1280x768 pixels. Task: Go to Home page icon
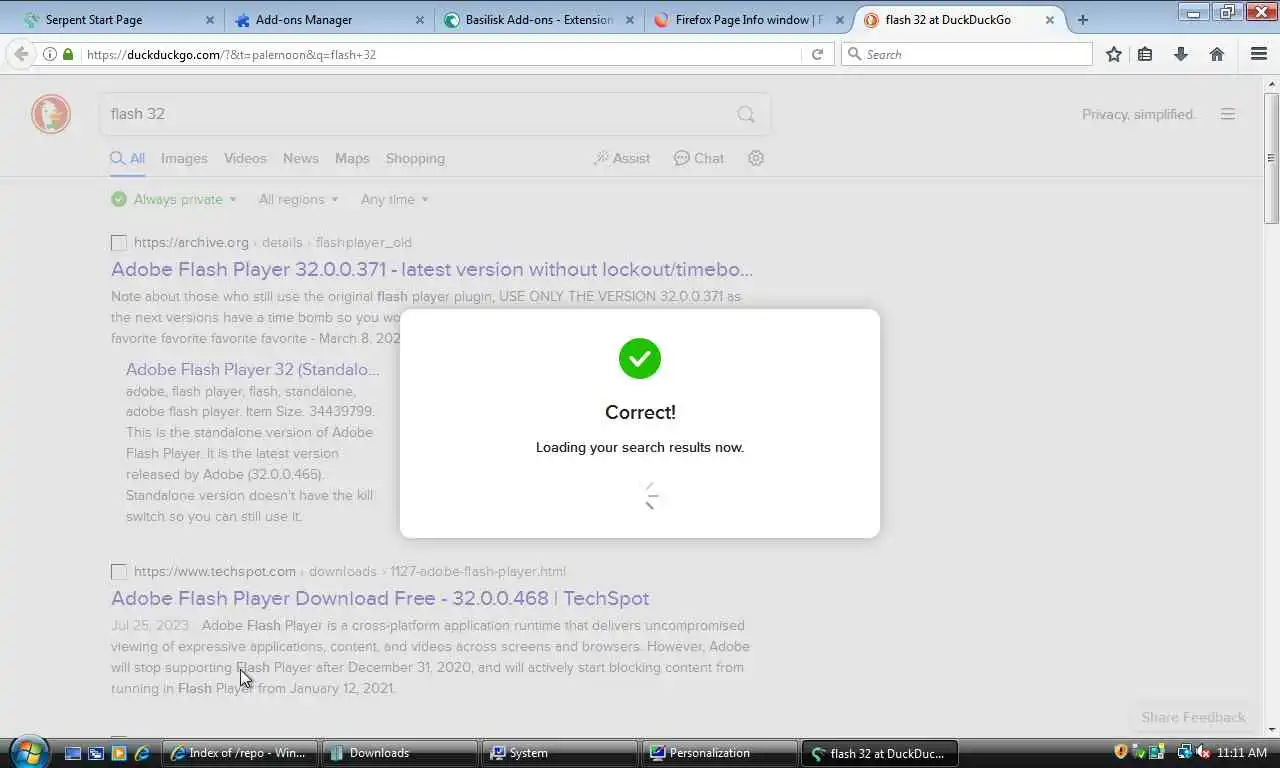[x=1217, y=54]
